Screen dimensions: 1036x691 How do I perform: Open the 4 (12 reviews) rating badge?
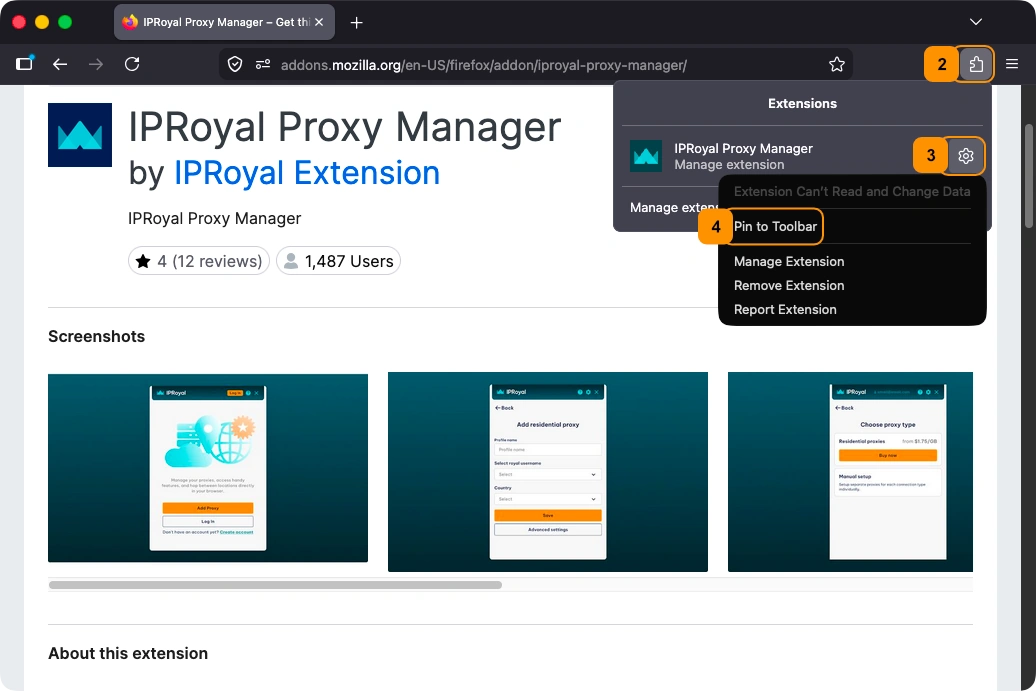[199, 261]
